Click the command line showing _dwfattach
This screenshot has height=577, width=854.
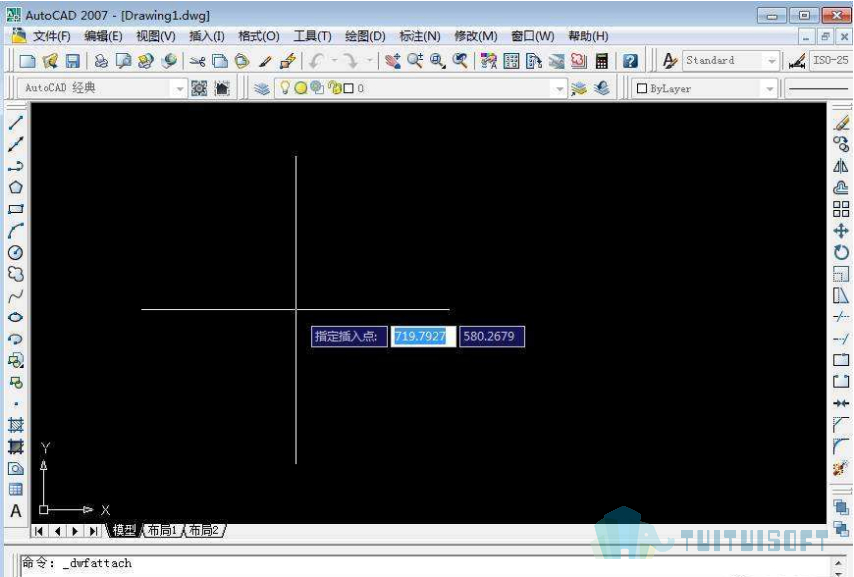pos(425,564)
